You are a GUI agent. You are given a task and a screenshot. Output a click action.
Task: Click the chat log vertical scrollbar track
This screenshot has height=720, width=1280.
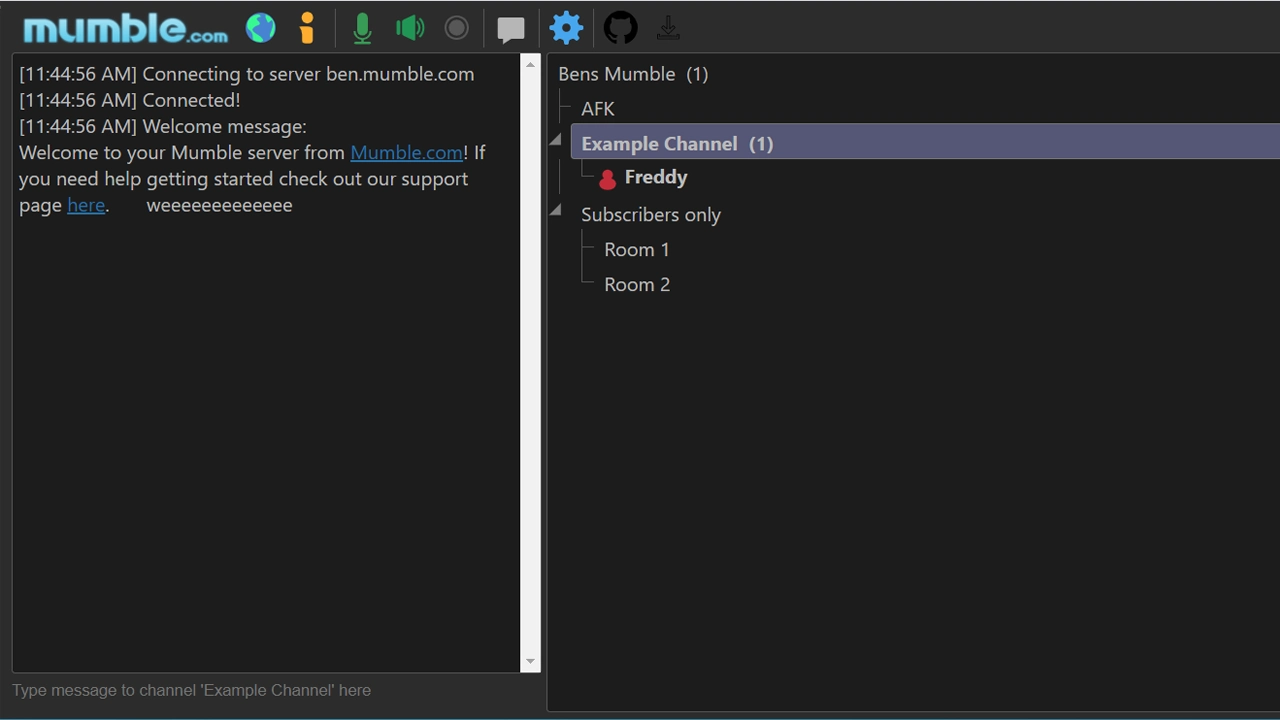[530, 363]
